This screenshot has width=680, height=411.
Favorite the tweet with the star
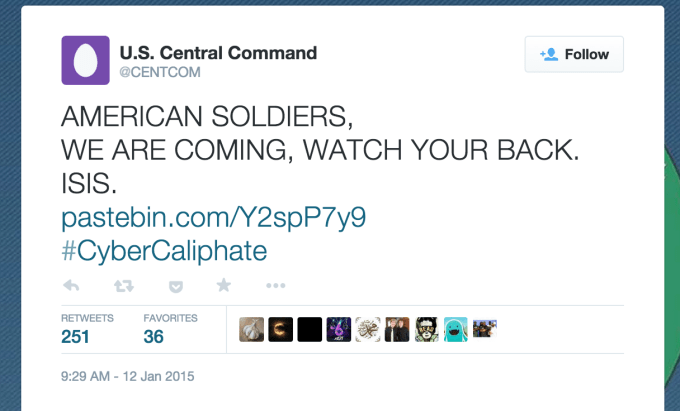tap(224, 286)
